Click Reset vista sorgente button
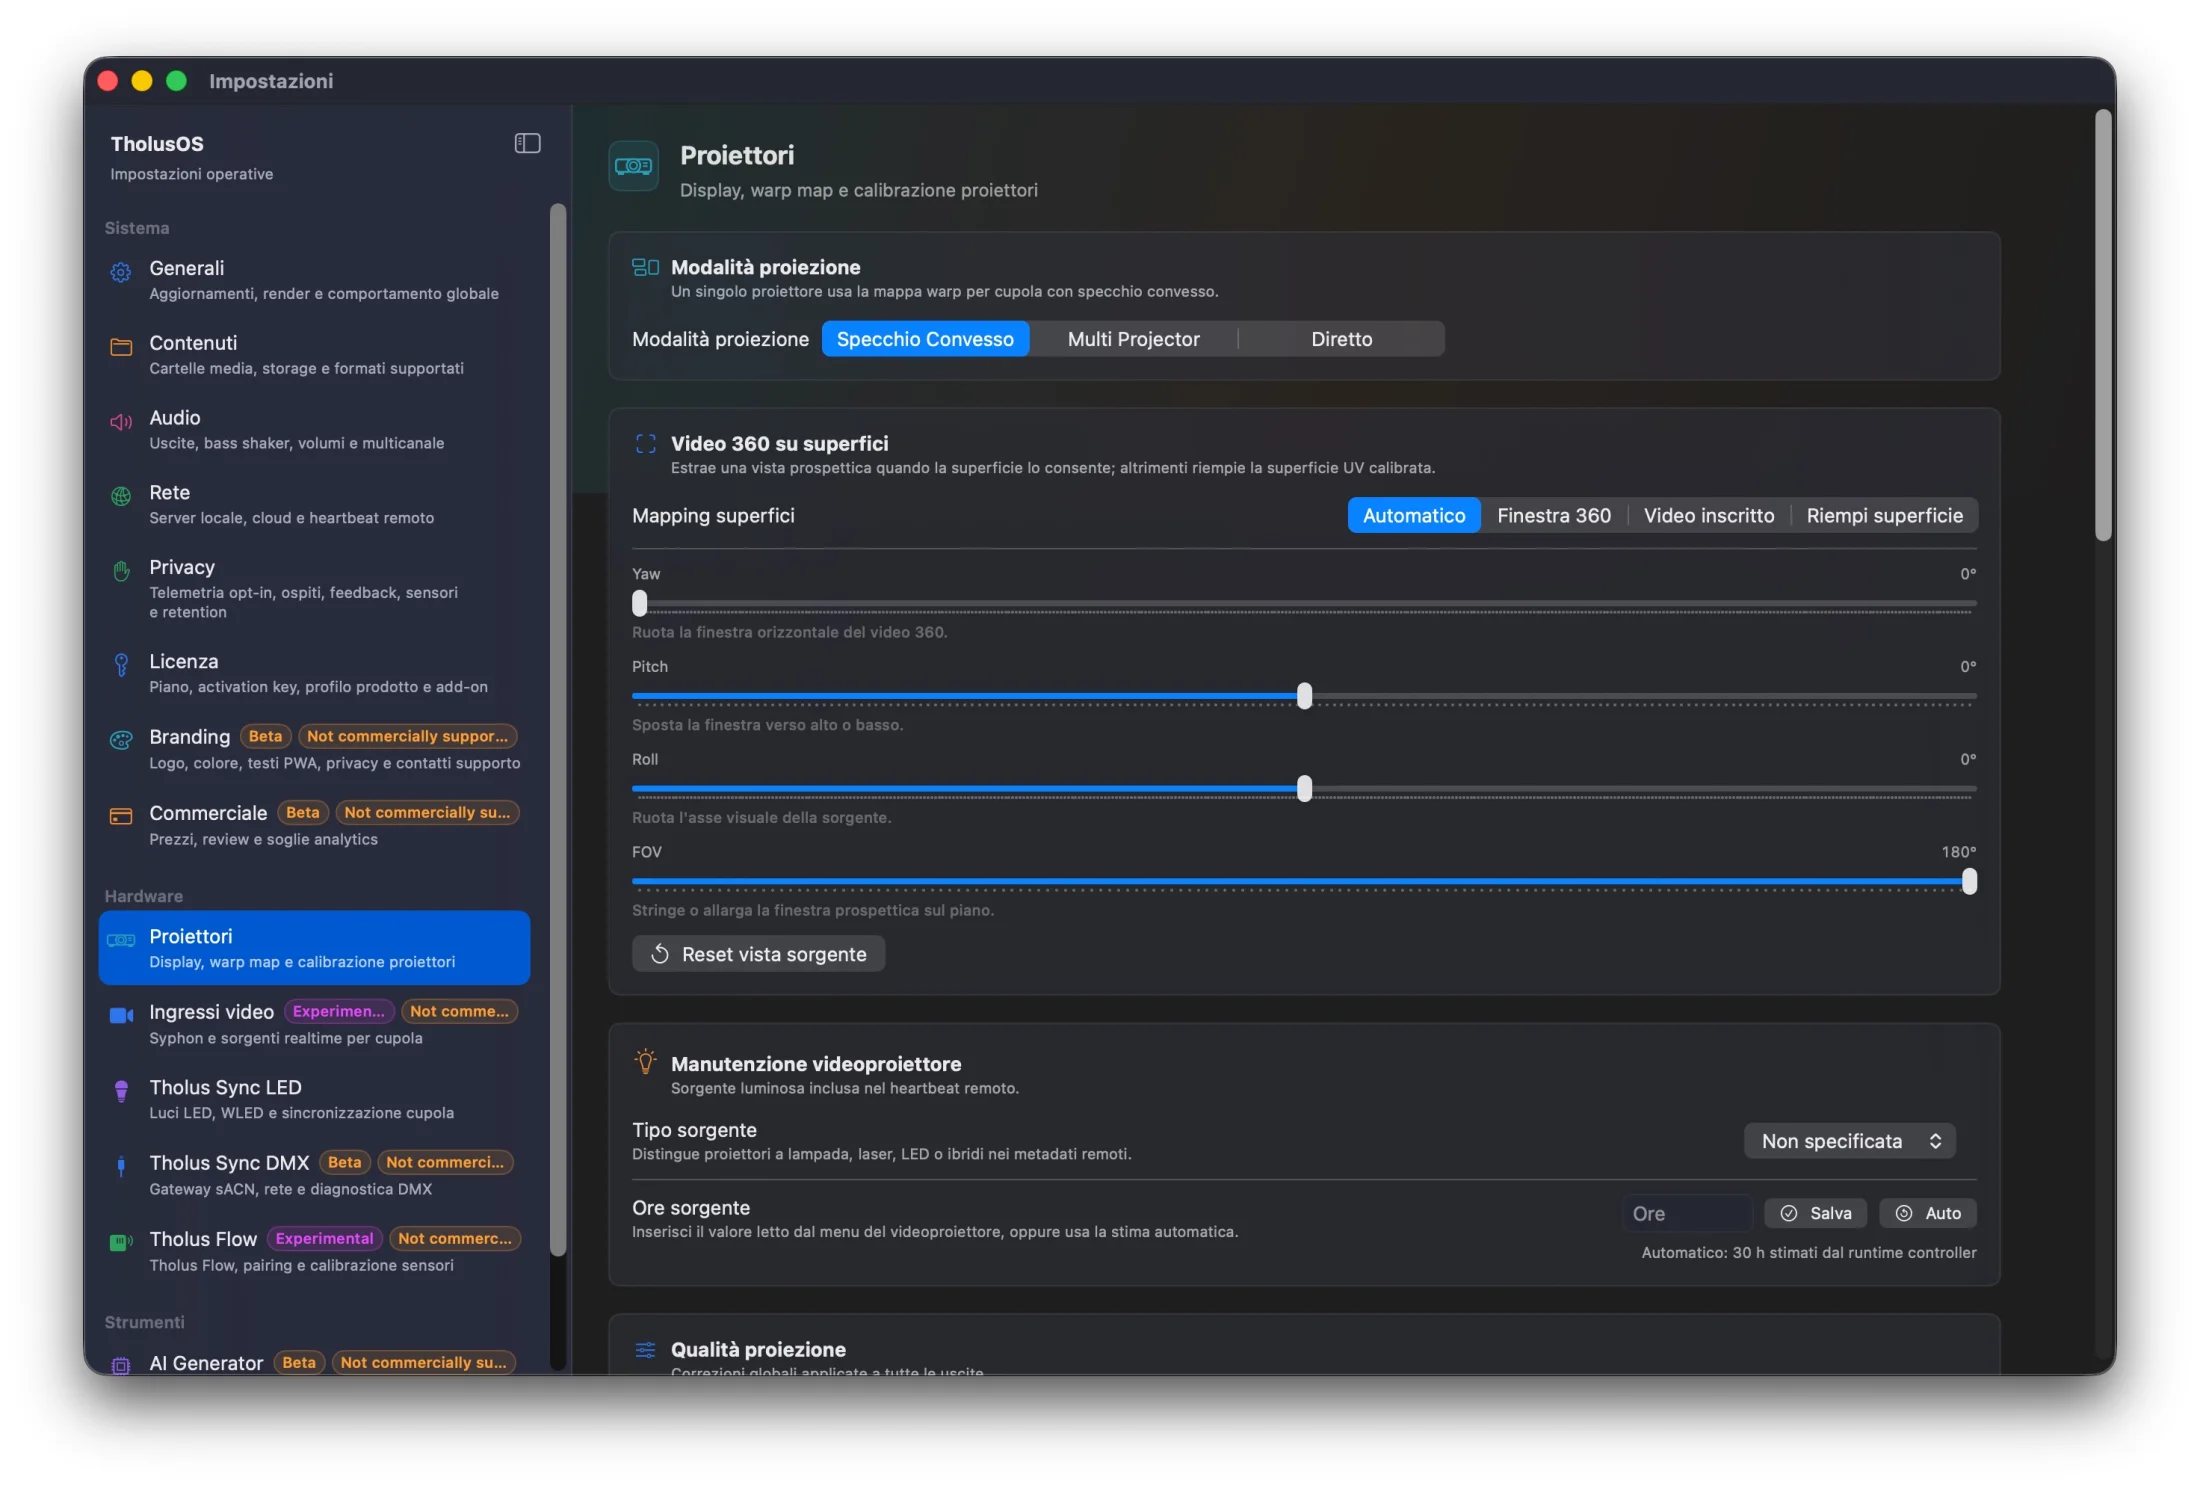The image size is (2200, 1486). click(758, 954)
